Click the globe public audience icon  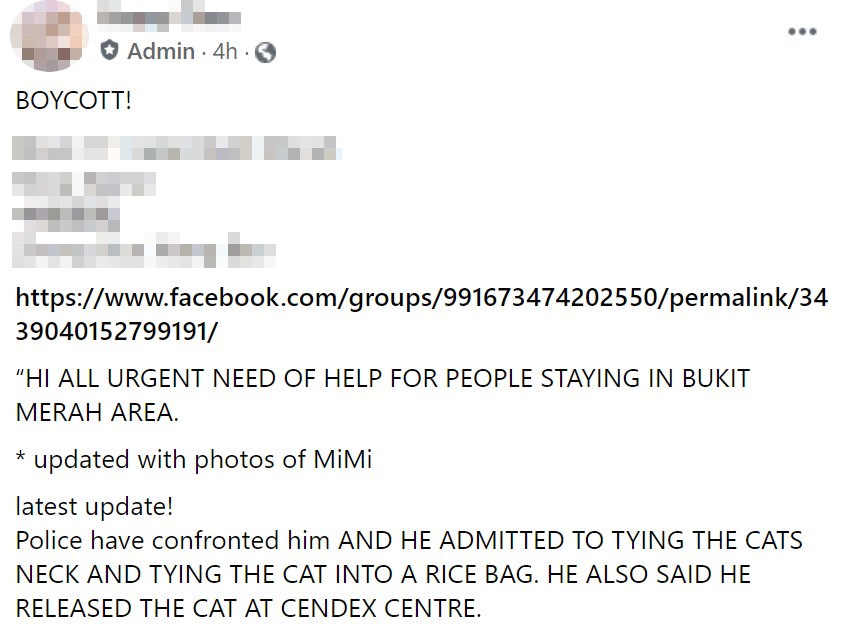[265, 52]
